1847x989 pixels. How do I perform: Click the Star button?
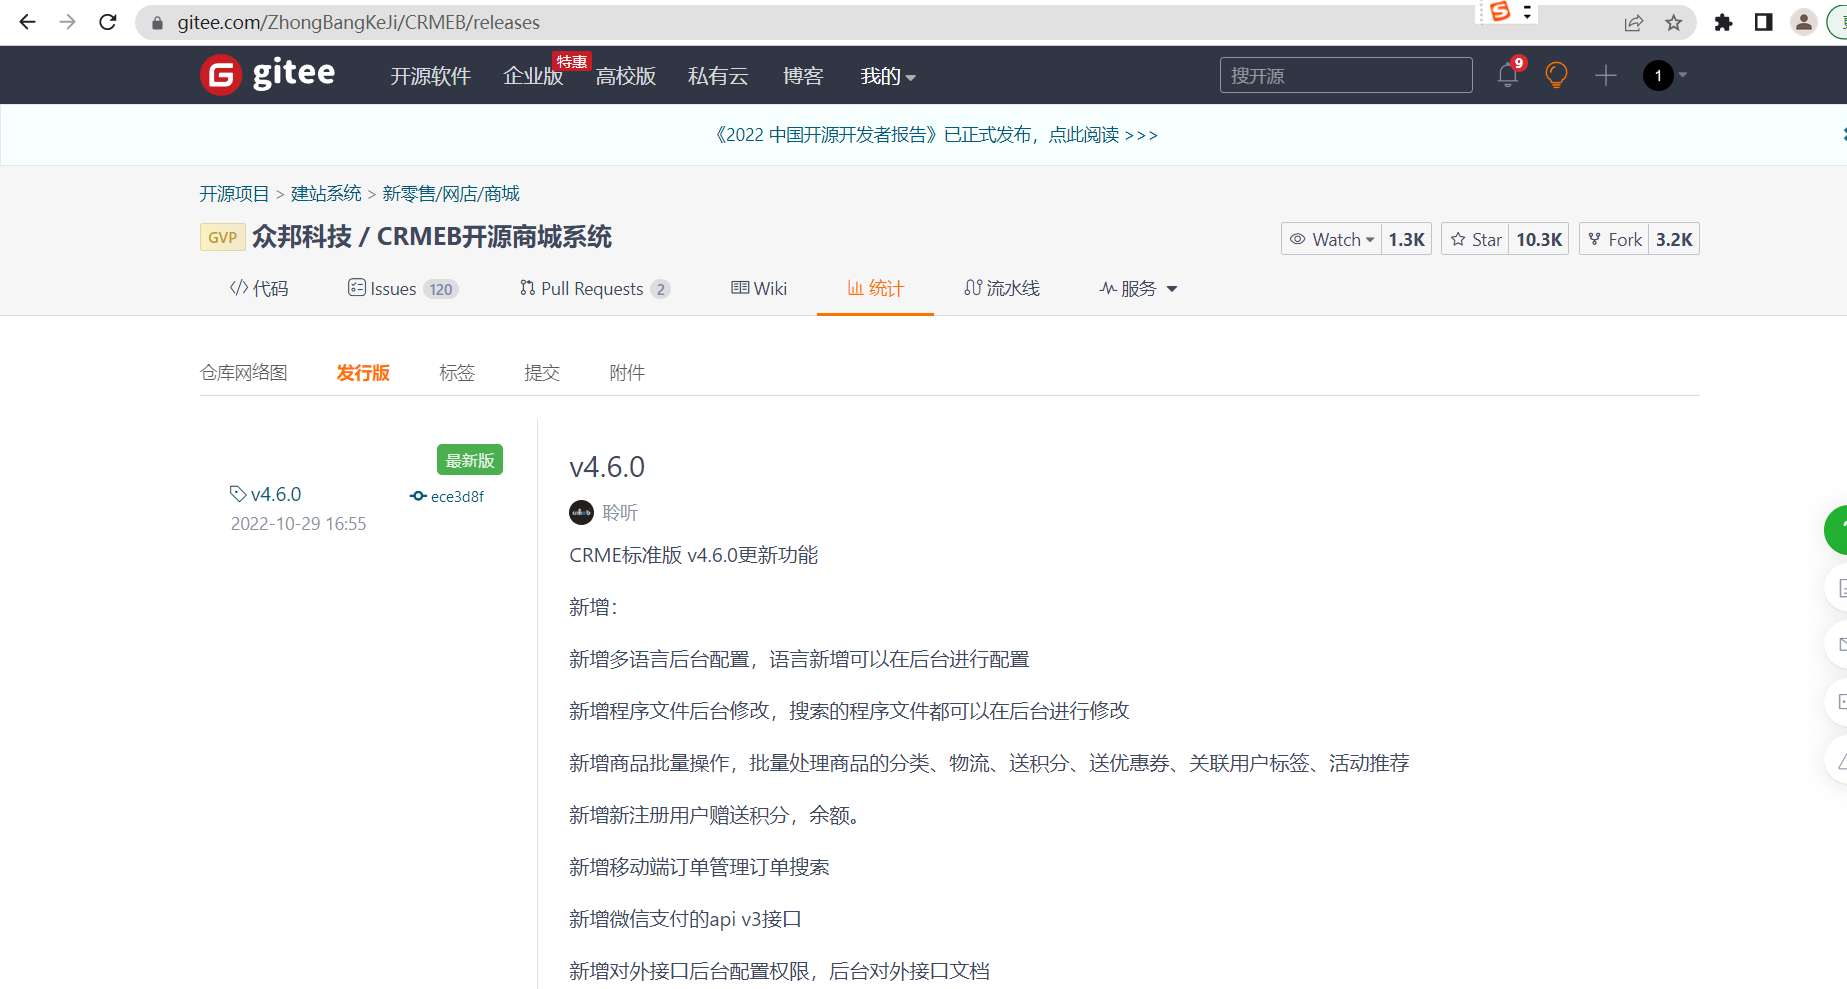click(x=1475, y=239)
